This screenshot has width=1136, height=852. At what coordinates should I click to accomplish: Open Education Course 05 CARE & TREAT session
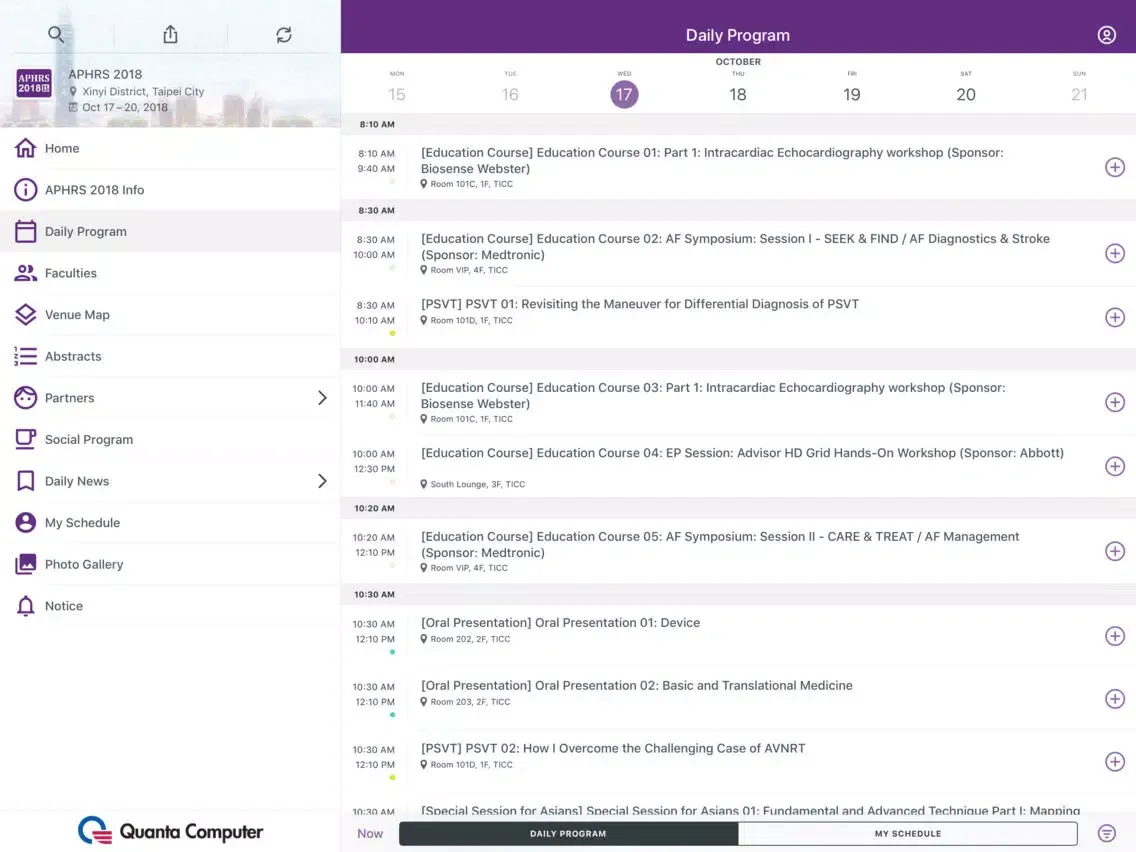pos(738,551)
